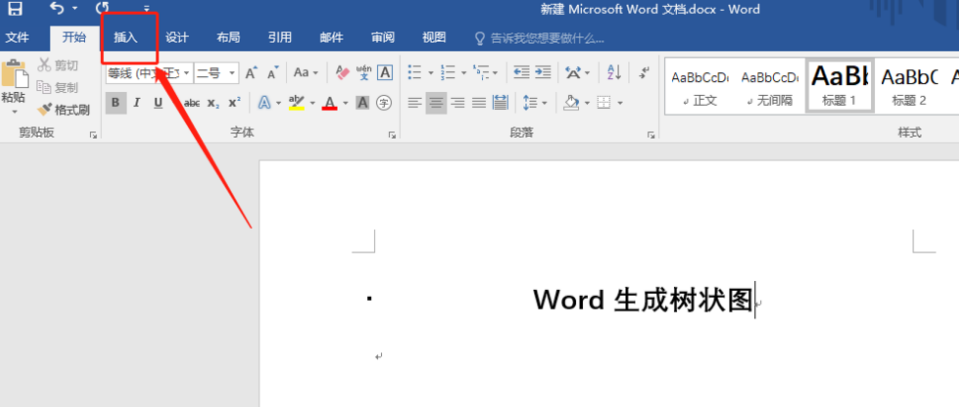Toggle Bold formatting
This screenshot has height=407, width=959.
click(116, 103)
